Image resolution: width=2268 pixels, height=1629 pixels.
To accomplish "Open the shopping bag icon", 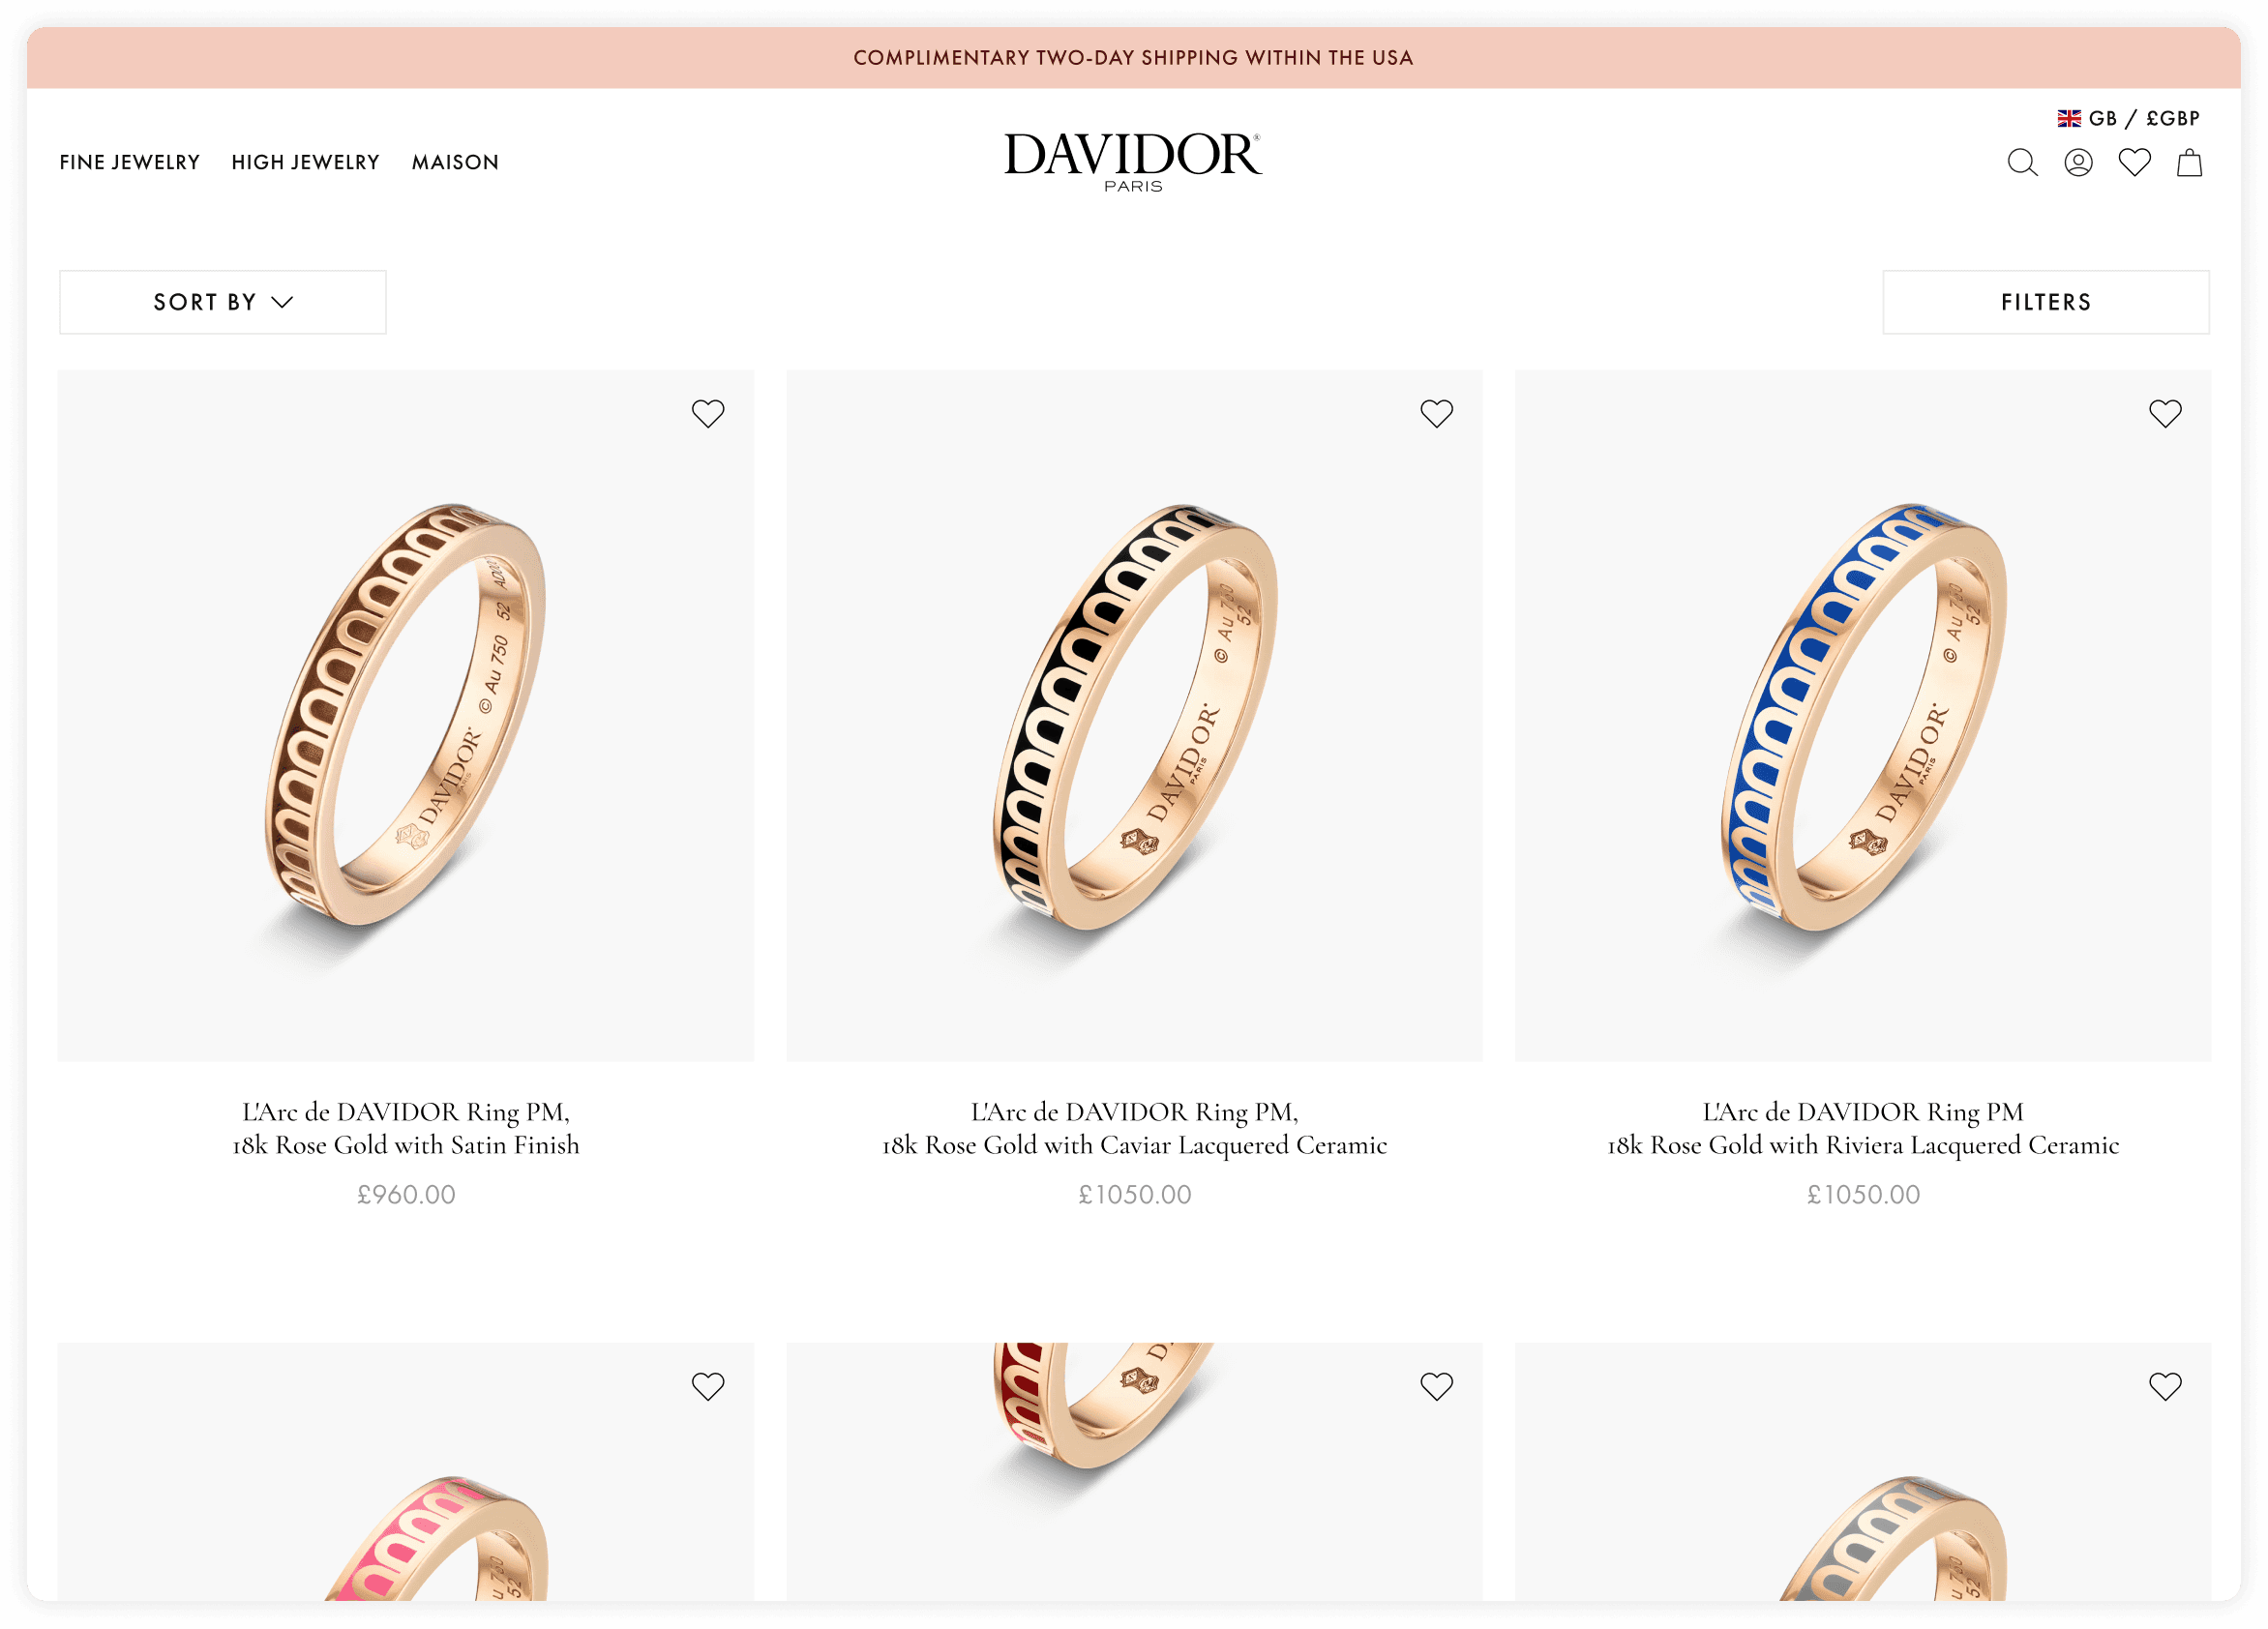I will click(2189, 162).
